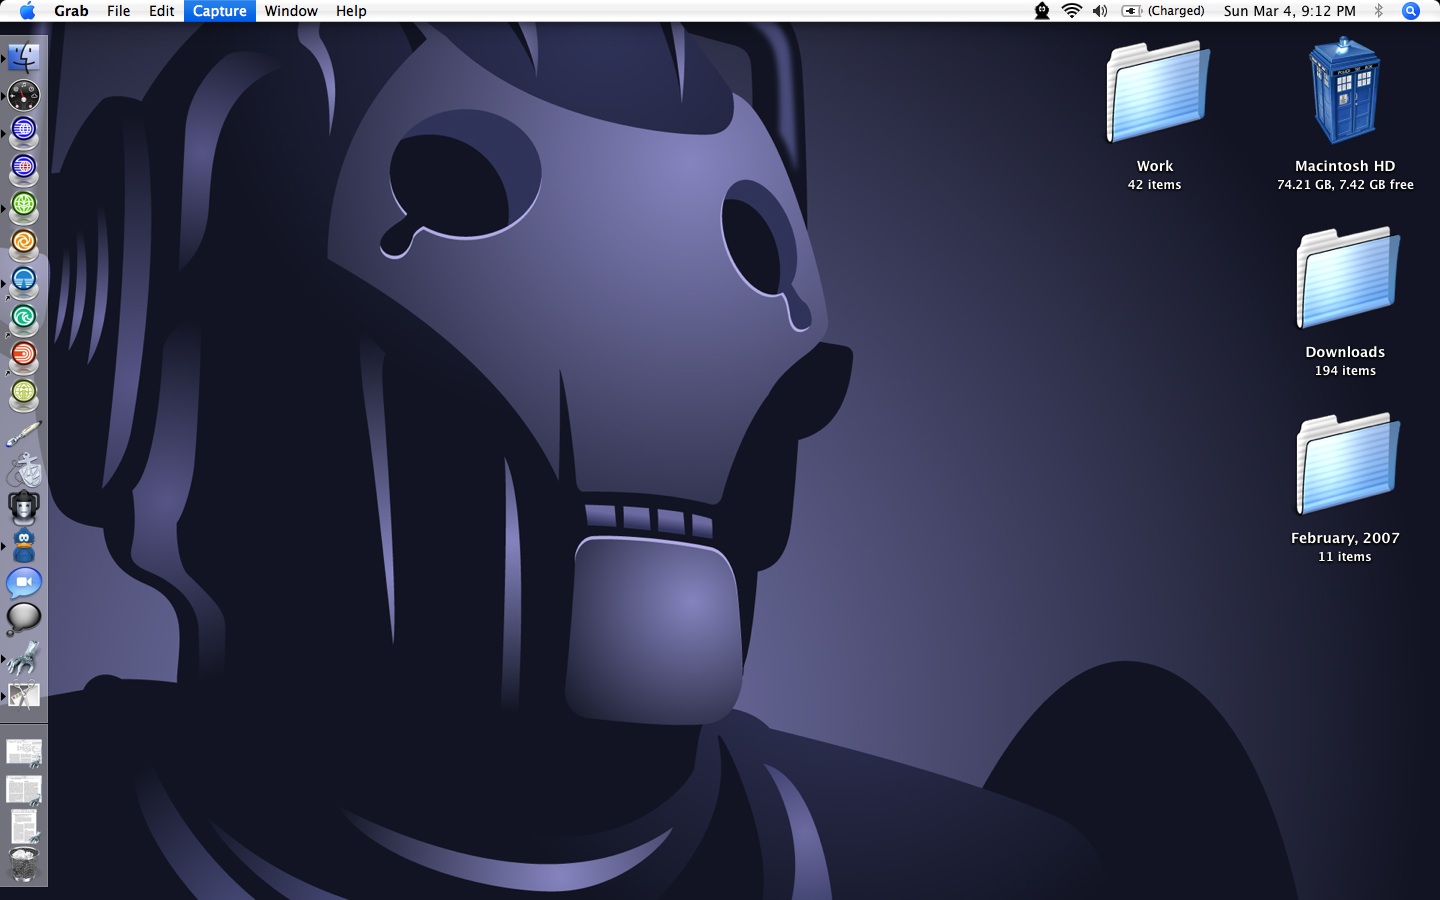The width and height of the screenshot is (1440, 900).
Task: Open the Dashboard gauge icon in dock
Action: point(24,95)
